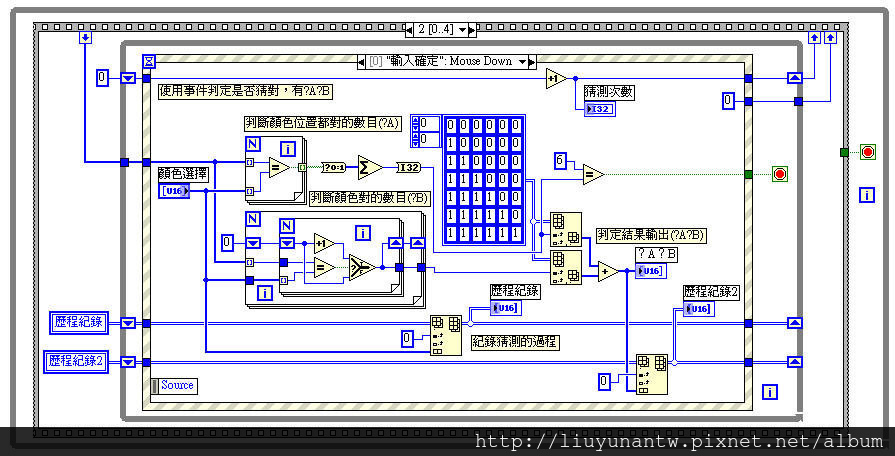
Task: Open the "2 [0..4]" case dropdown
Action: (x=462, y=30)
